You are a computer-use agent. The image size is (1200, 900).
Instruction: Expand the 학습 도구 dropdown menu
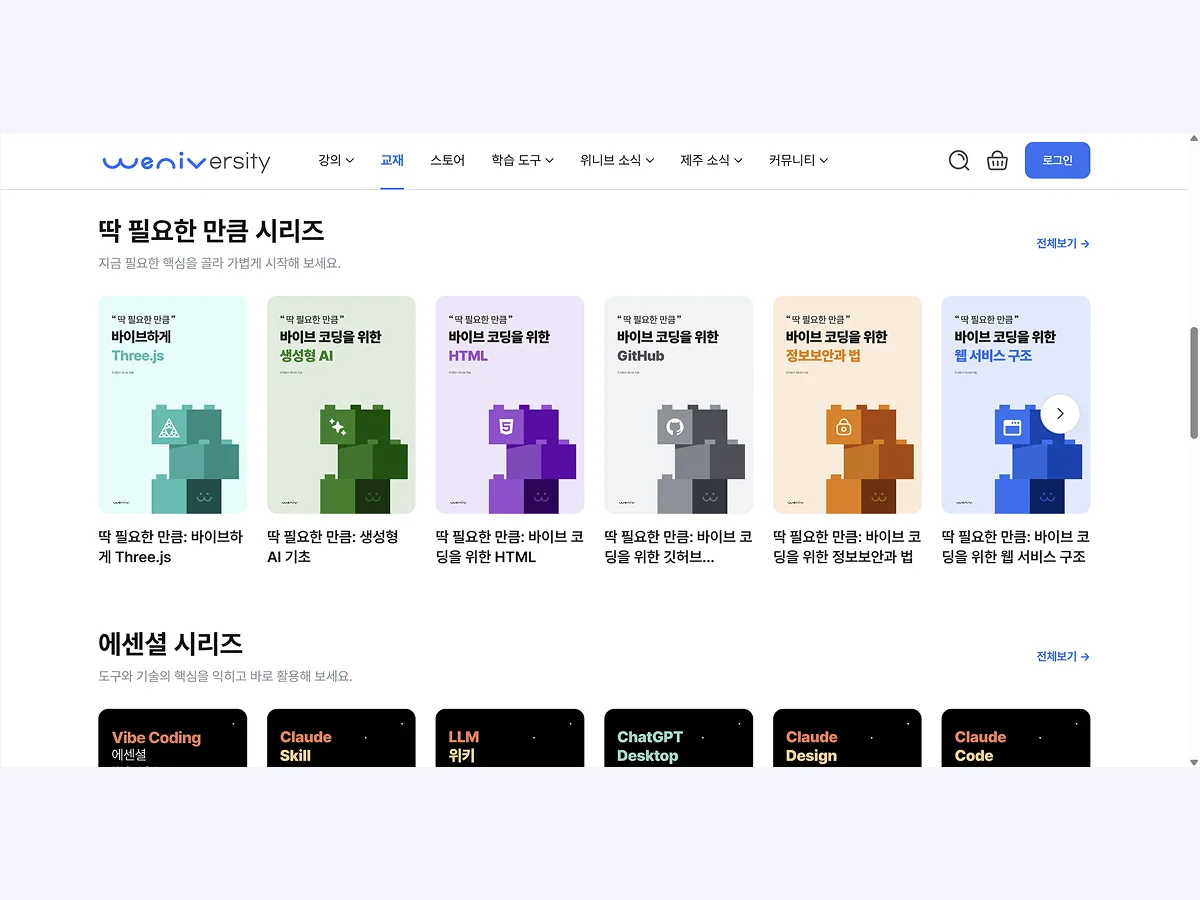coord(522,160)
